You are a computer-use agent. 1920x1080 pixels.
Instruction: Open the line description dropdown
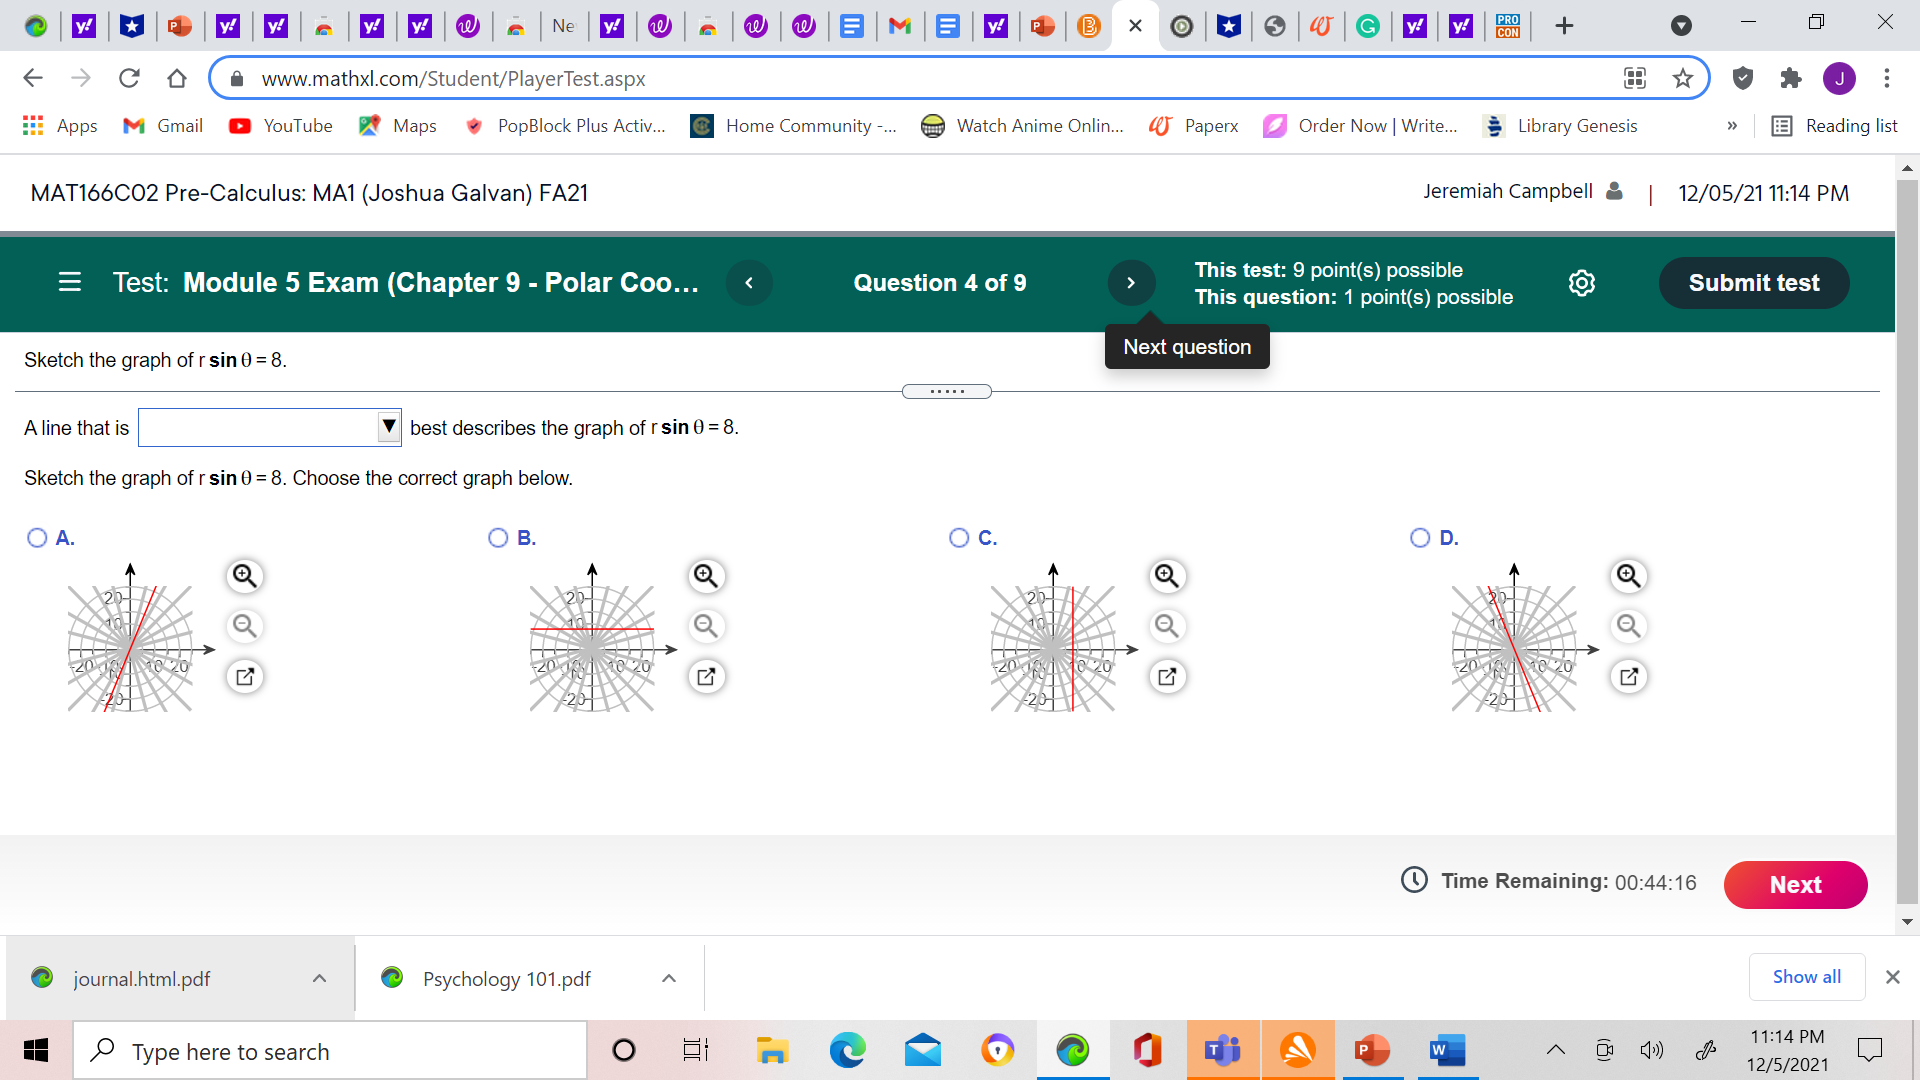coord(270,427)
